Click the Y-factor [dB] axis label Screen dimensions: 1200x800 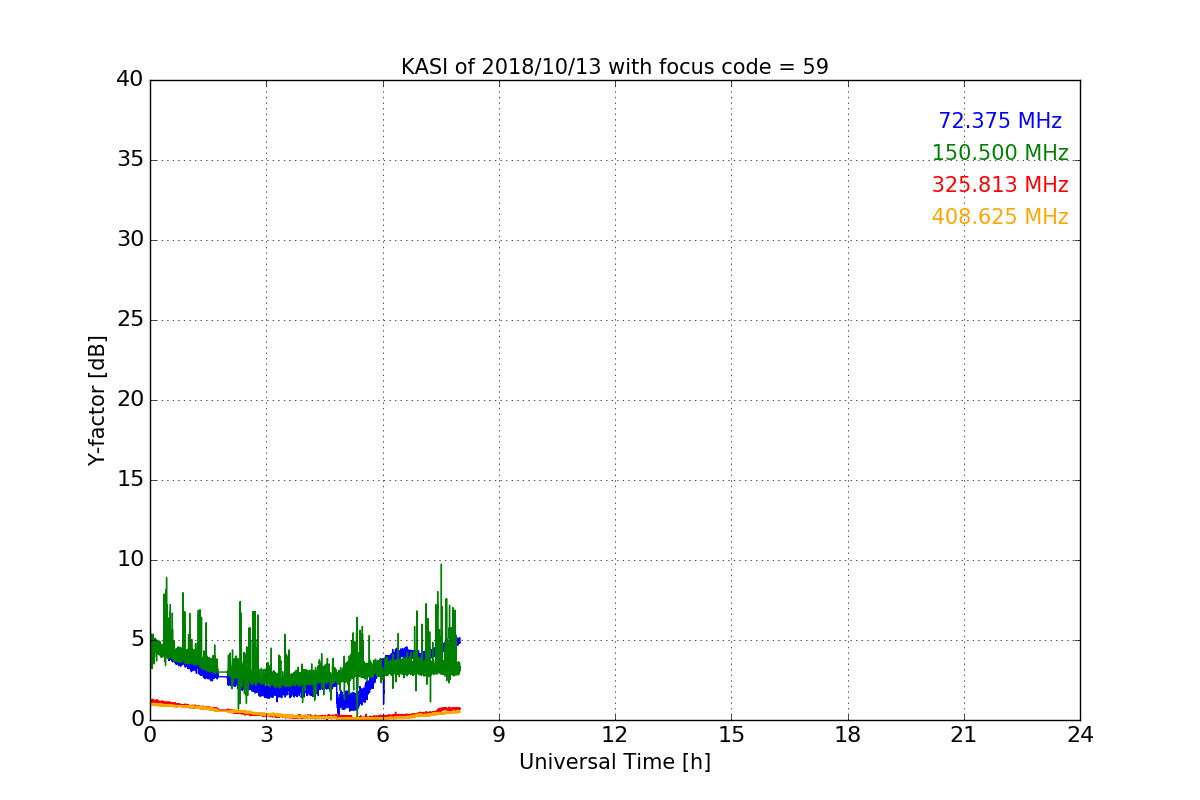[97, 400]
